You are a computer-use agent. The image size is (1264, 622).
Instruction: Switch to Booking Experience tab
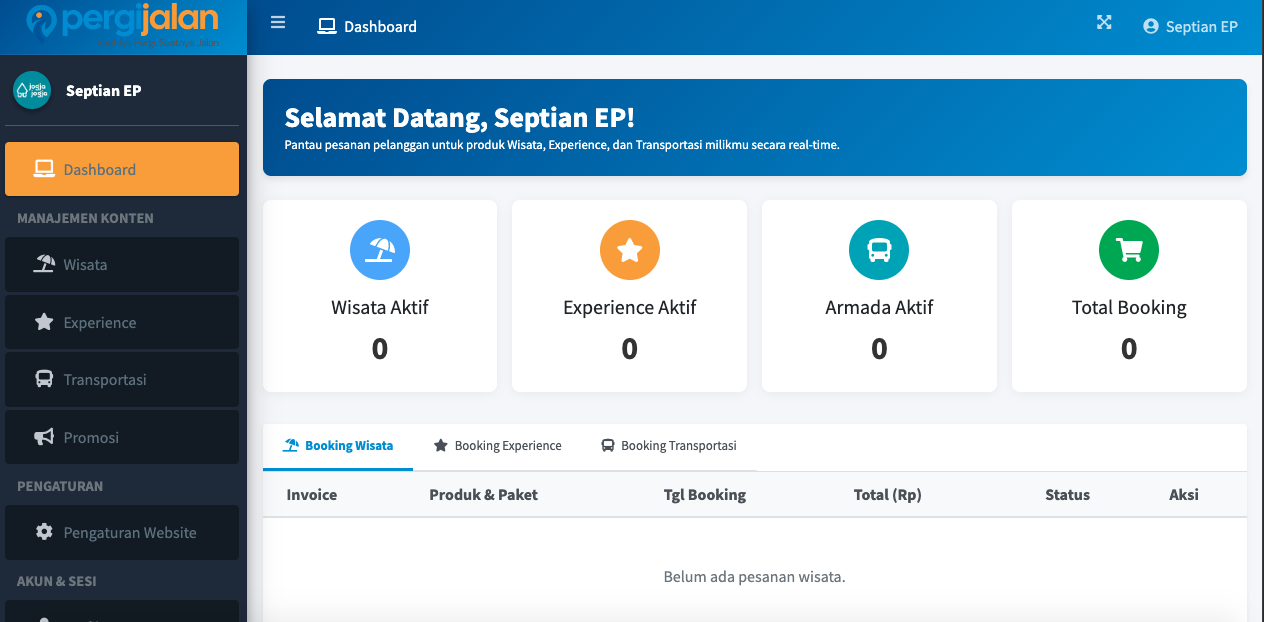[497, 446]
